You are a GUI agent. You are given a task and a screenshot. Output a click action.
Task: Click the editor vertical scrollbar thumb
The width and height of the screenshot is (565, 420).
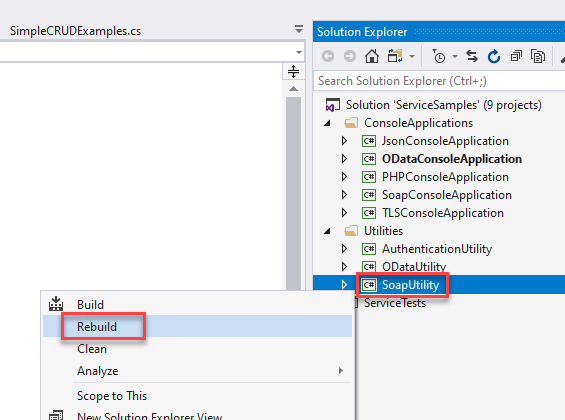tap(294, 193)
